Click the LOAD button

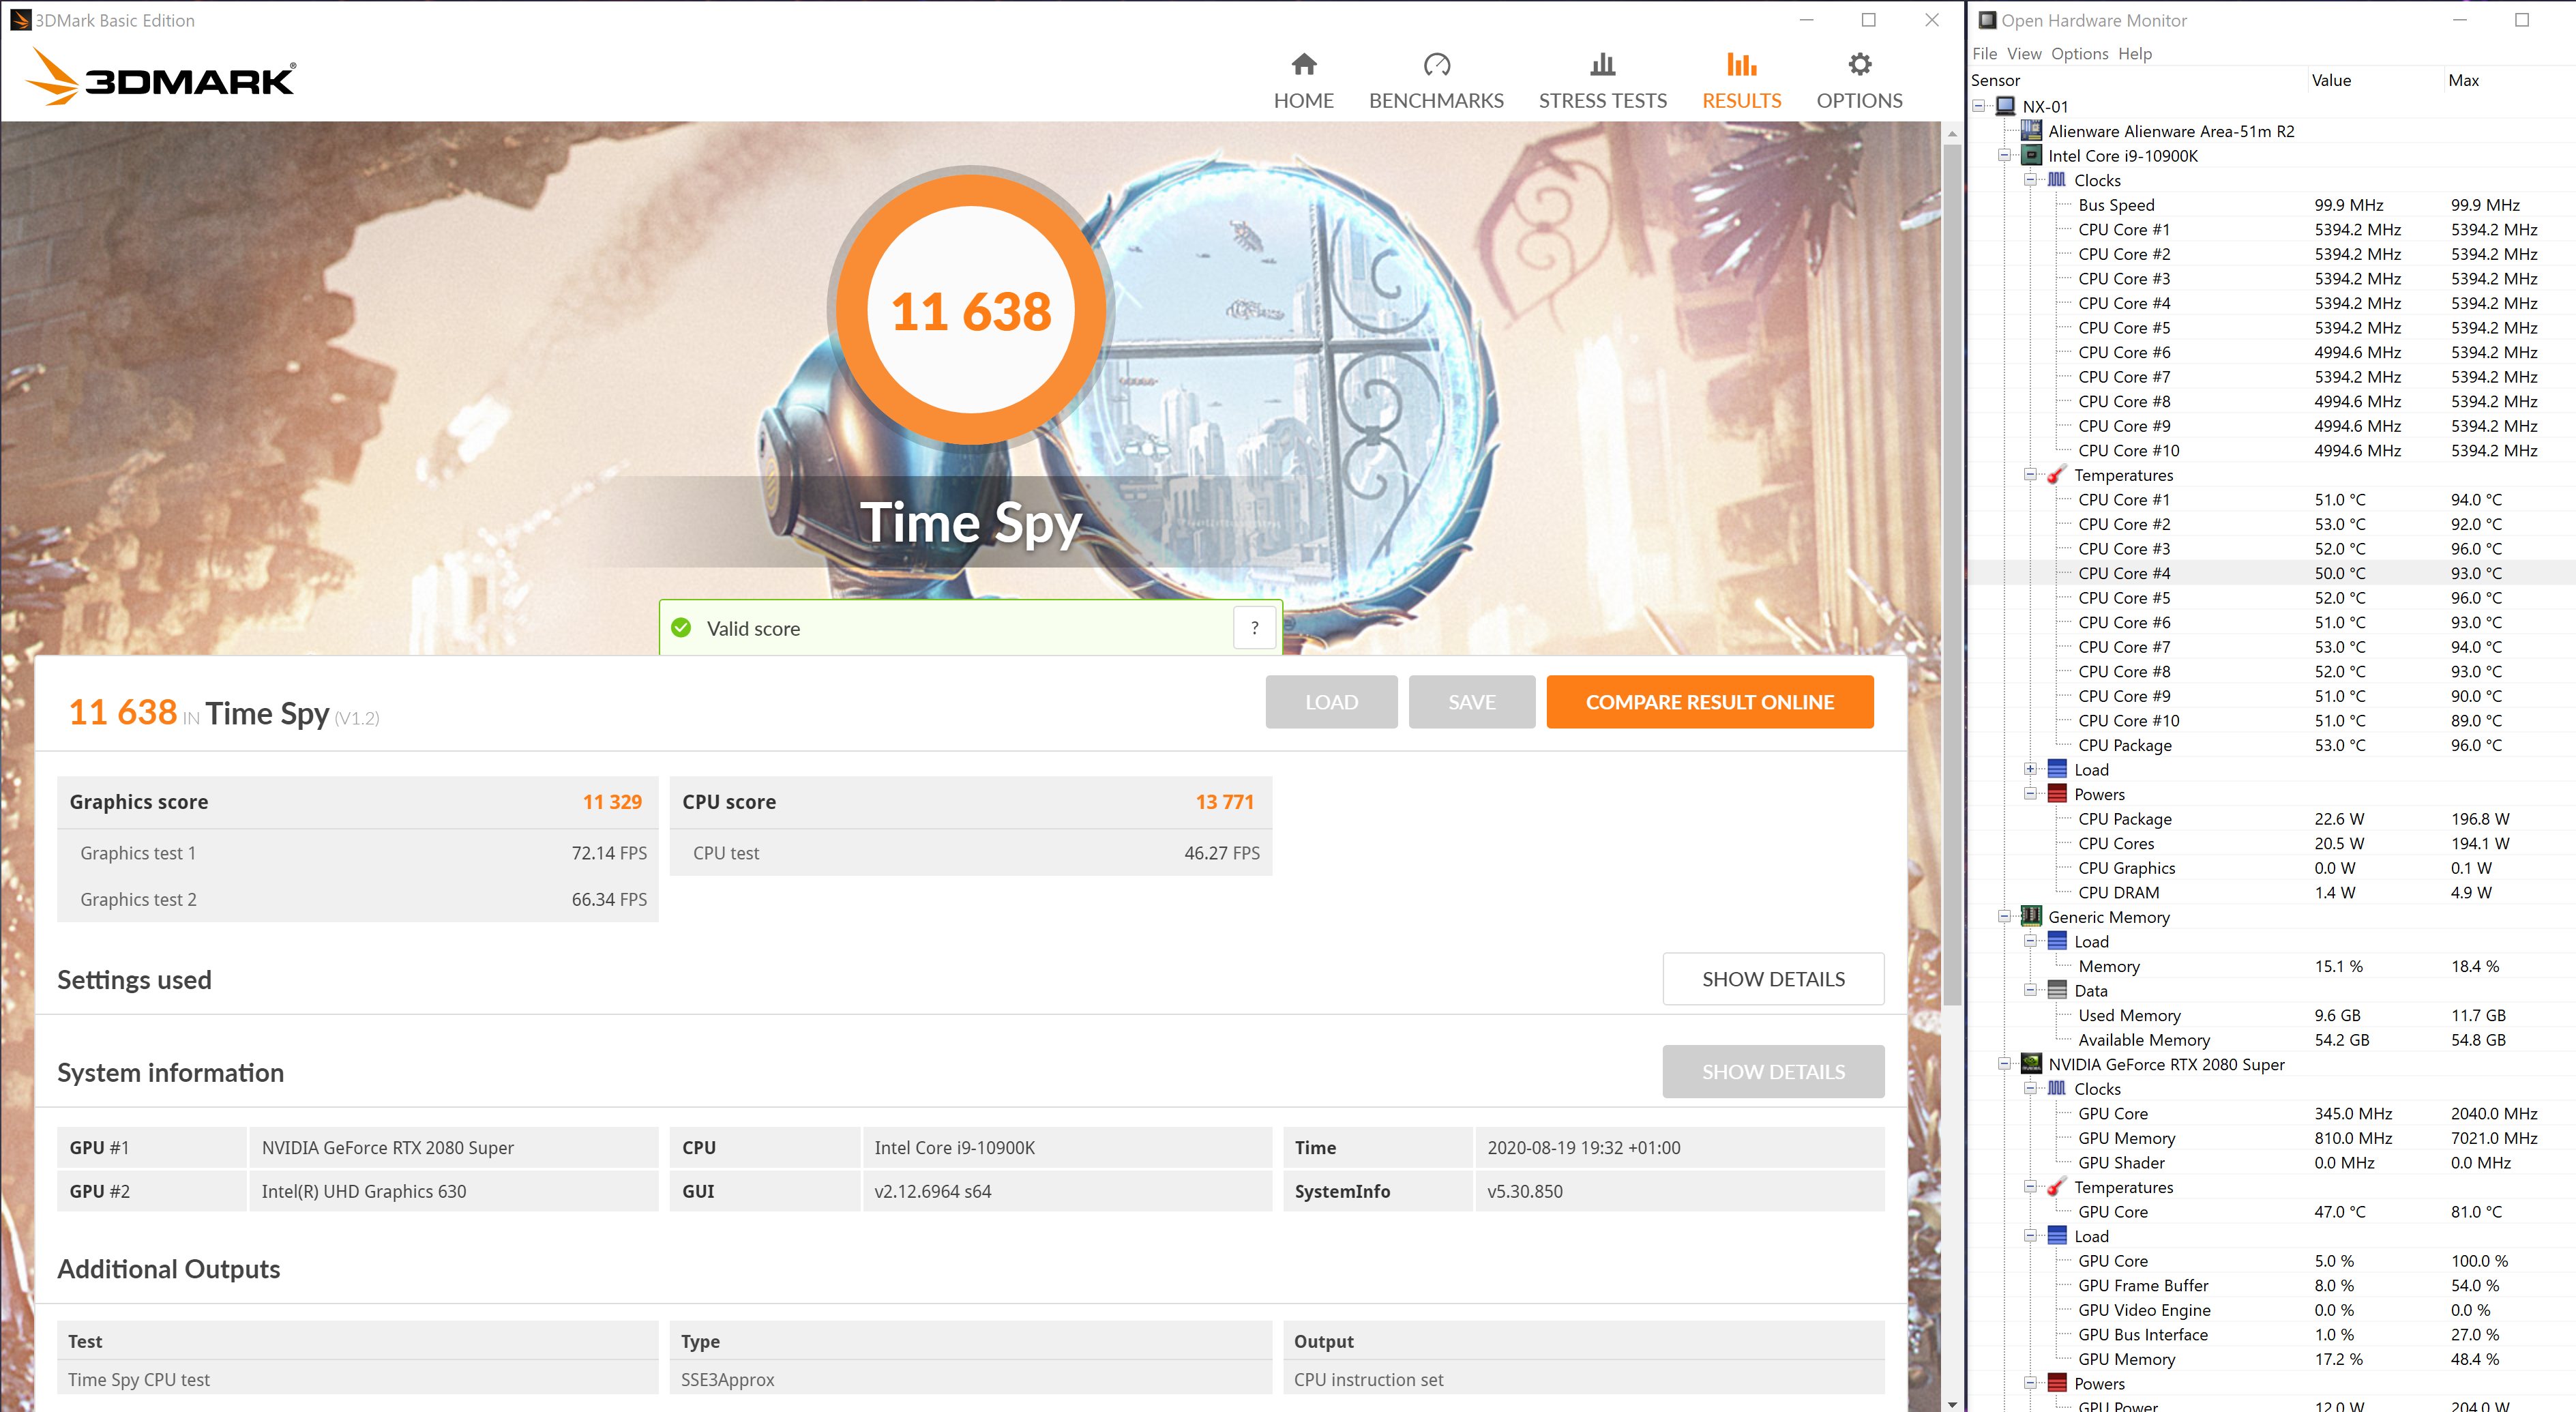pyautogui.click(x=1331, y=702)
